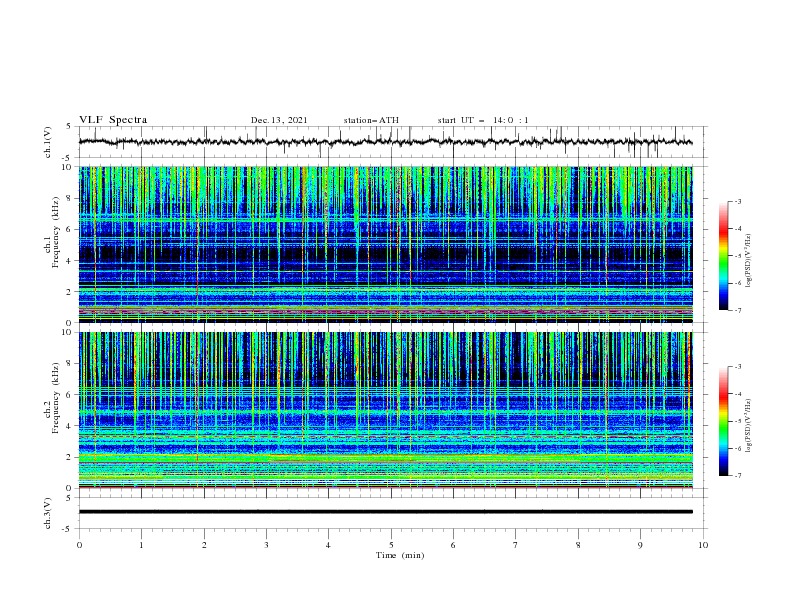The width and height of the screenshot is (792, 612).
Task: Click inside the ch.2 spectrogram panel
Action: point(386,410)
